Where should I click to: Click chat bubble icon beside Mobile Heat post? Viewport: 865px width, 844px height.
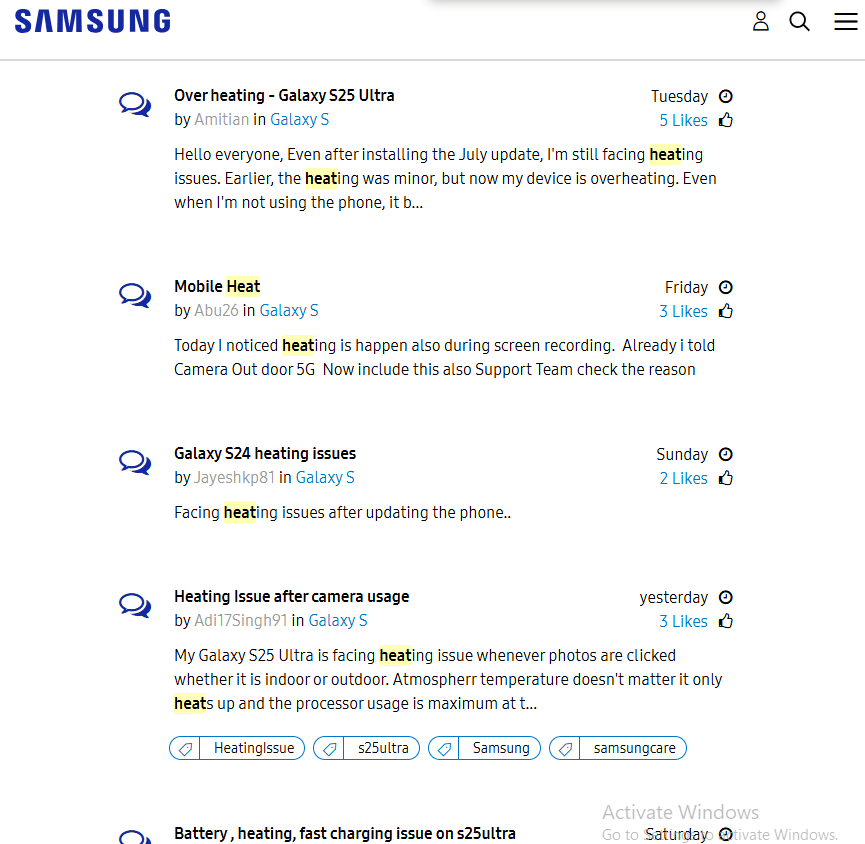coord(135,295)
